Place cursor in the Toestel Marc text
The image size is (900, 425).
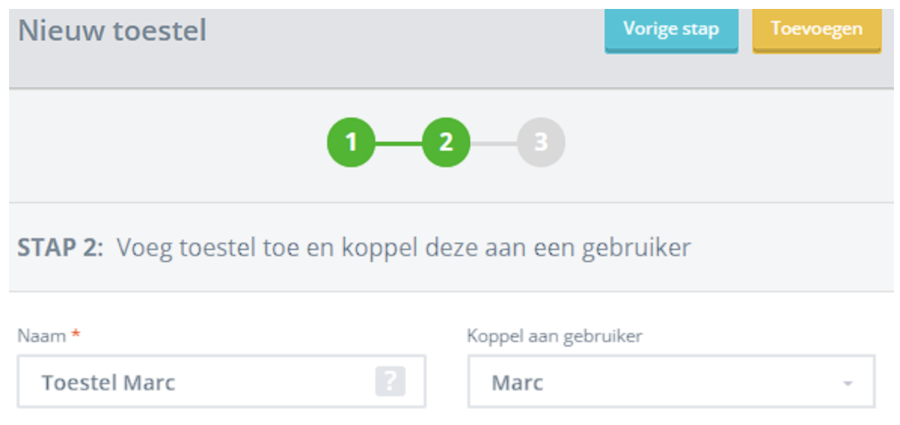coord(108,383)
